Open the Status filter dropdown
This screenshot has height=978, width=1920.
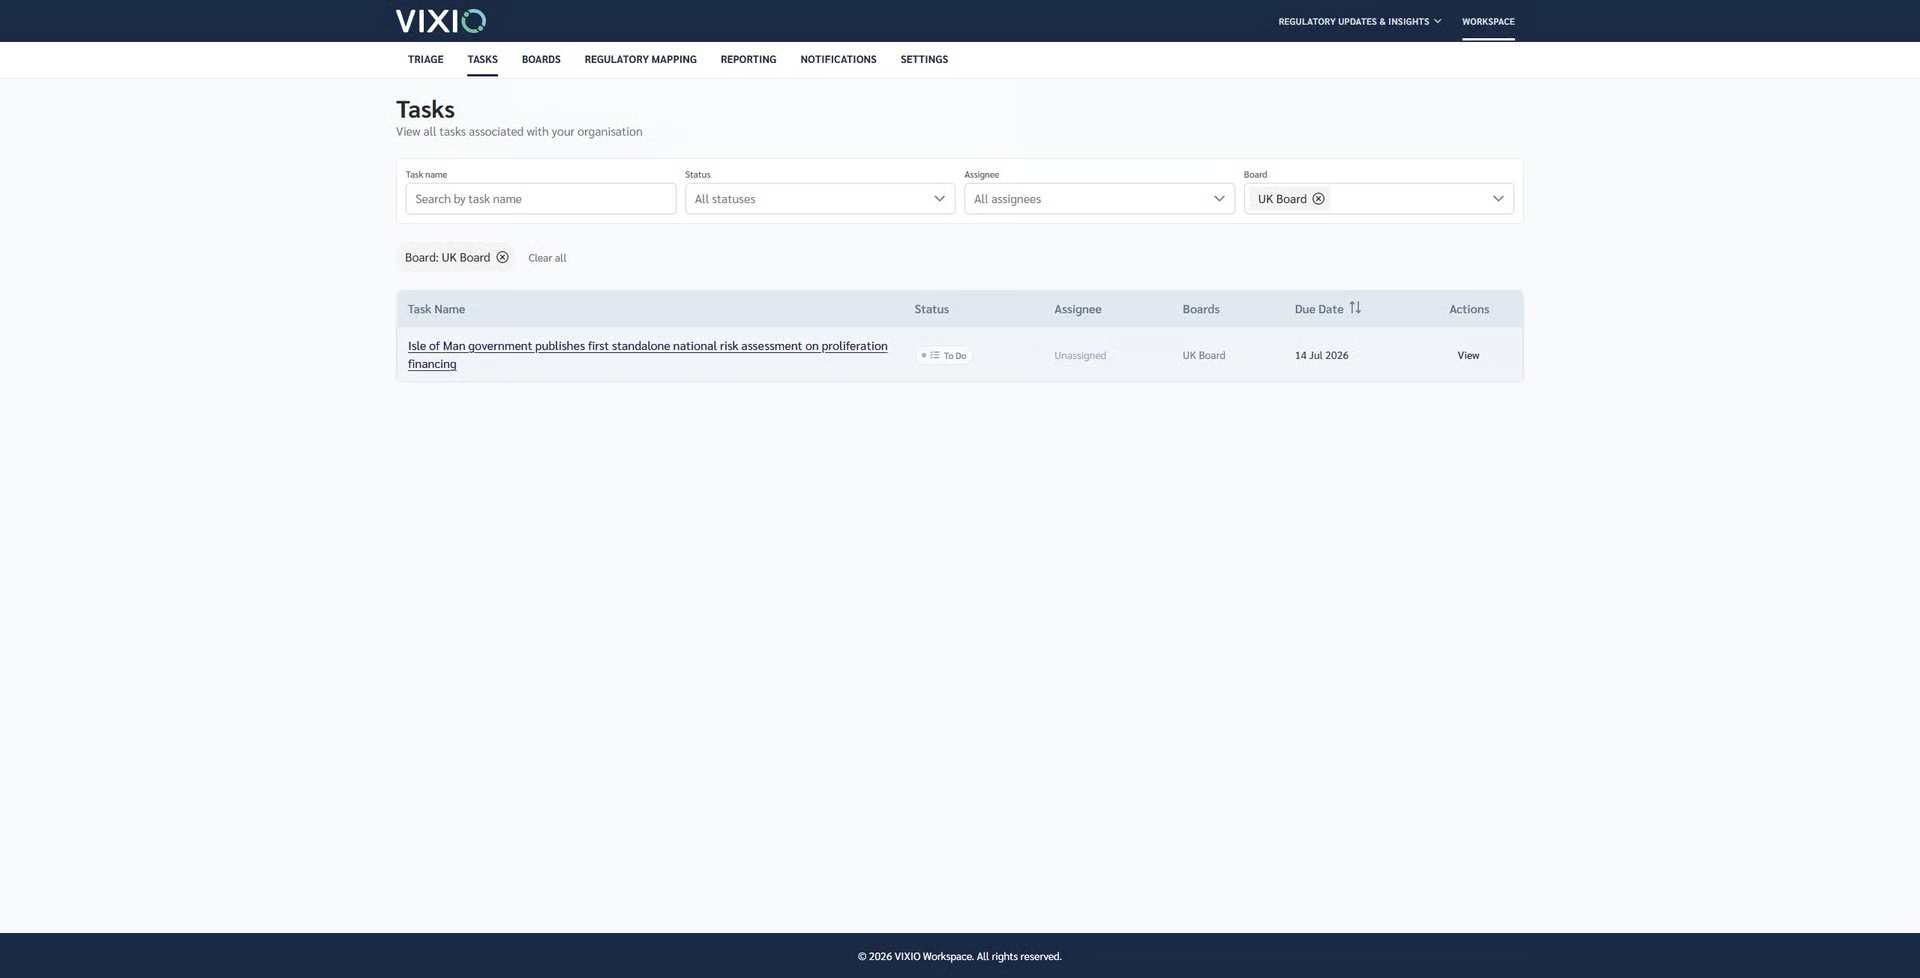(820, 199)
